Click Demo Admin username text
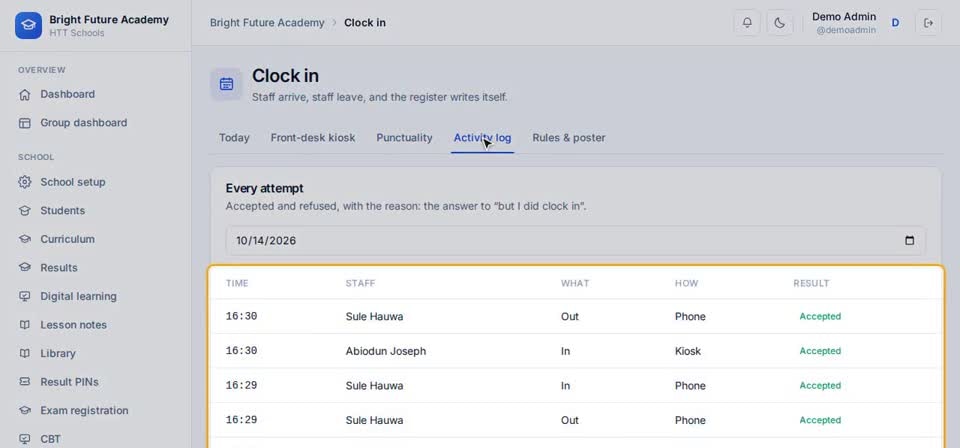 (x=844, y=17)
